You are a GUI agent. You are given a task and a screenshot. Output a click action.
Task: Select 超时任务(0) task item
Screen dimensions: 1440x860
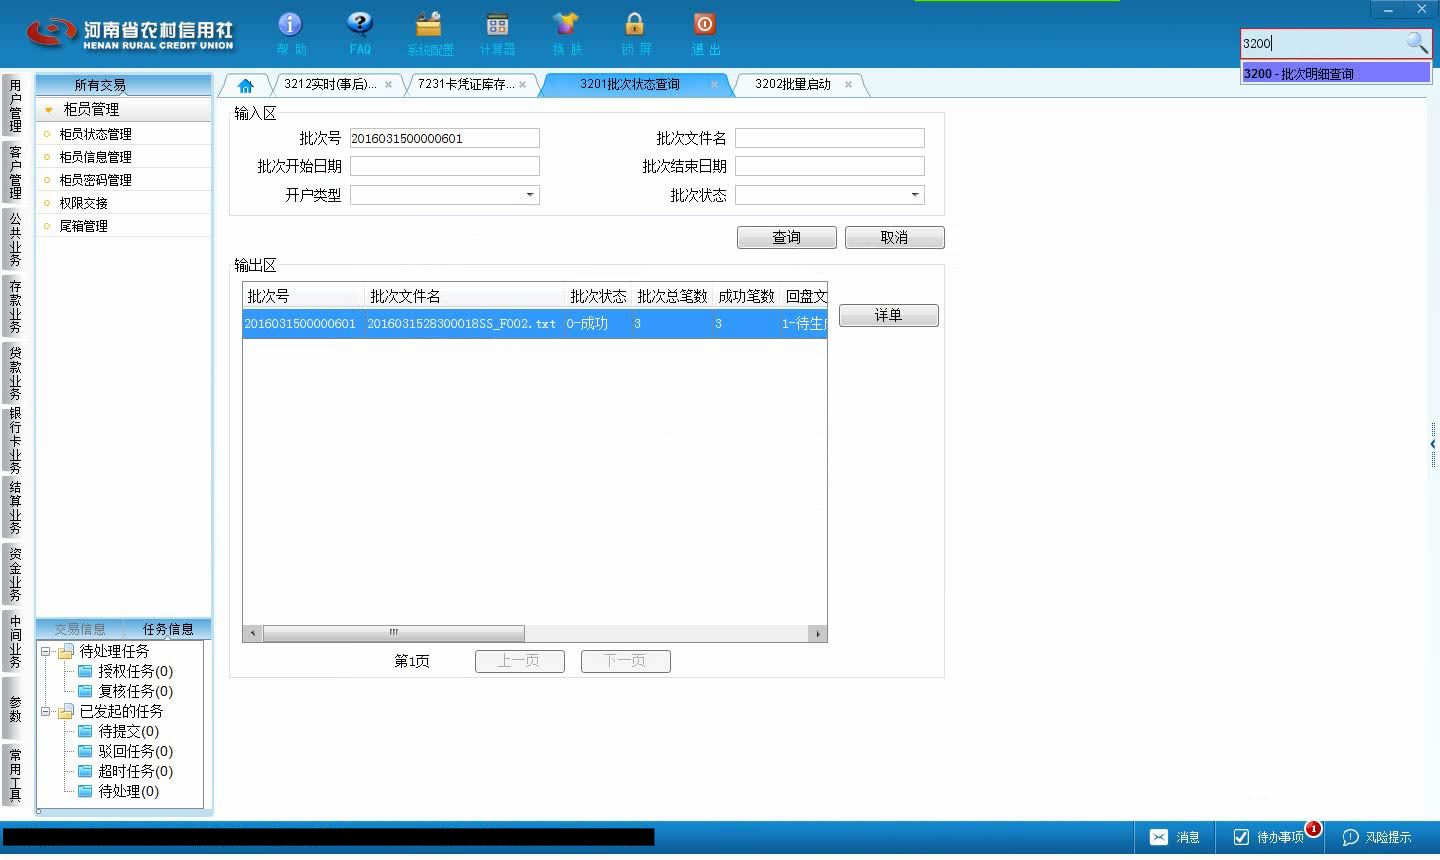click(126, 771)
